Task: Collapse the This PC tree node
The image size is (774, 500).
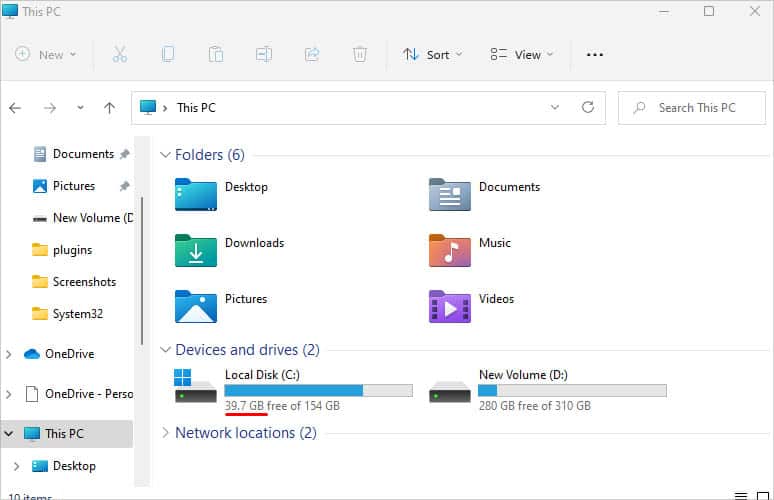Action: [8, 434]
